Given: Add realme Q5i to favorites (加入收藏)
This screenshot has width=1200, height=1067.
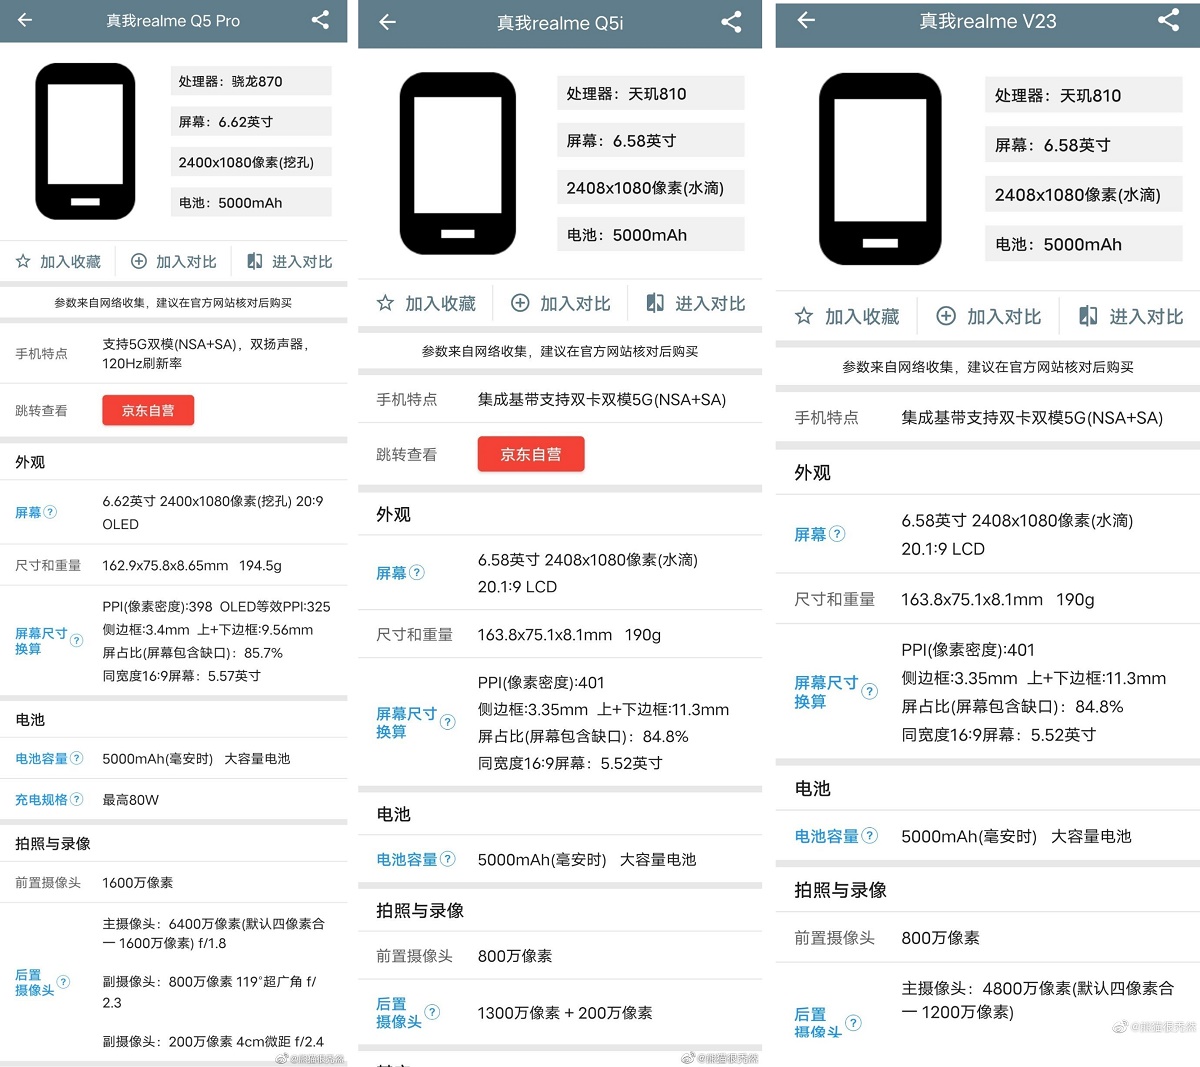Looking at the screenshot, I should point(426,303).
